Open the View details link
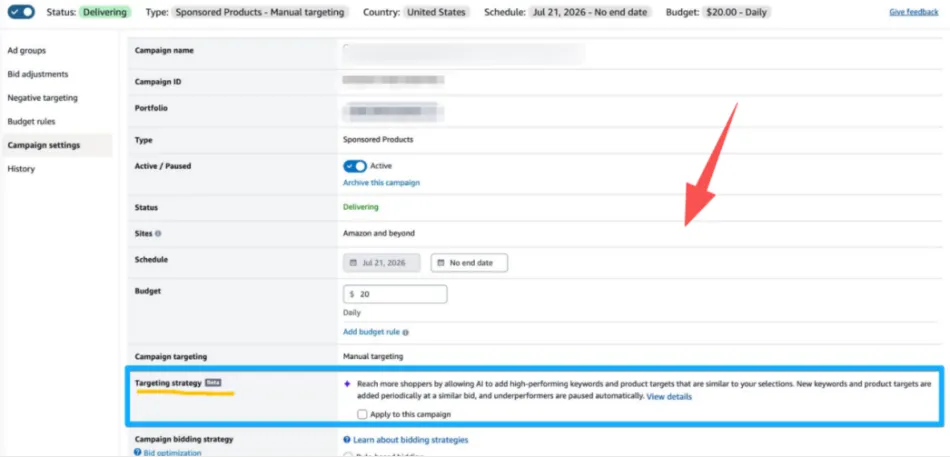This screenshot has height=457, width=950. coord(669,396)
